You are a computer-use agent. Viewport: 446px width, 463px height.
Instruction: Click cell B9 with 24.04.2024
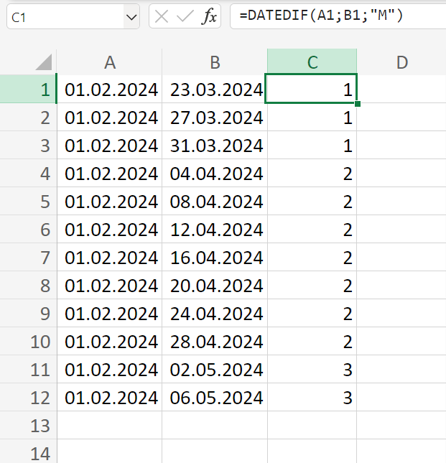(x=215, y=313)
